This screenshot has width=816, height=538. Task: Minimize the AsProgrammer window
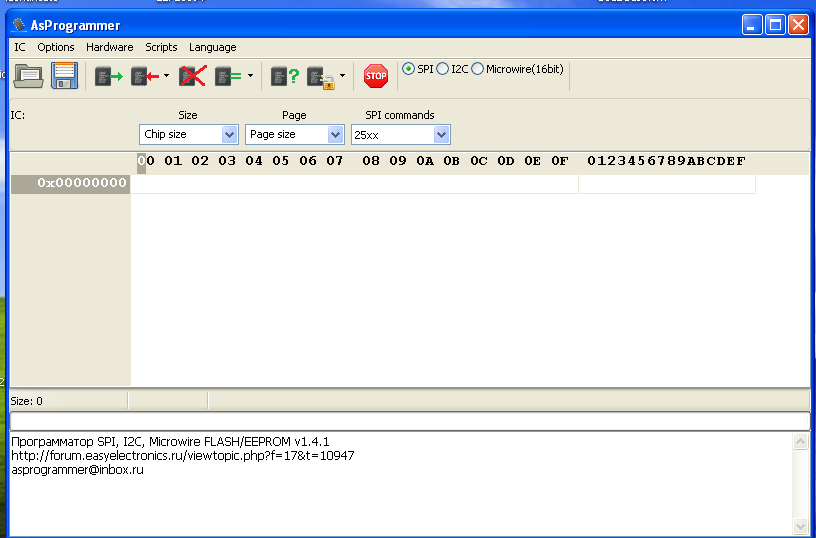click(752, 24)
